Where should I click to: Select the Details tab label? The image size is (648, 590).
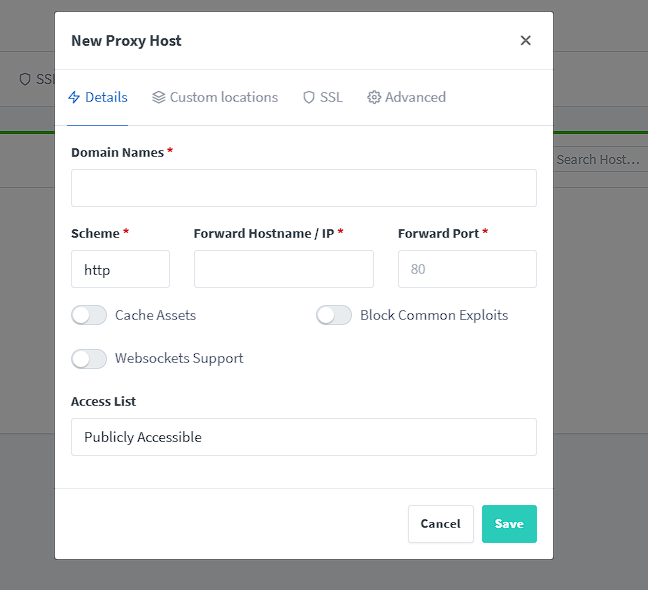(x=106, y=98)
